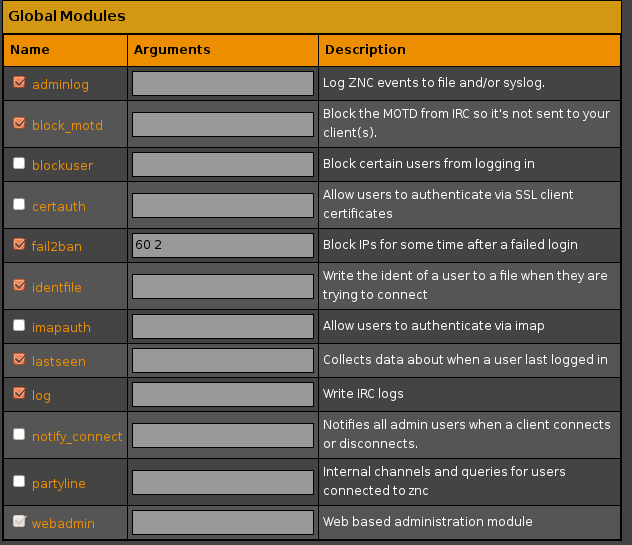Enable the partyline module checkbox
The height and width of the screenshot is (545, 632).
pyautogui.click(x=19, y=481)
